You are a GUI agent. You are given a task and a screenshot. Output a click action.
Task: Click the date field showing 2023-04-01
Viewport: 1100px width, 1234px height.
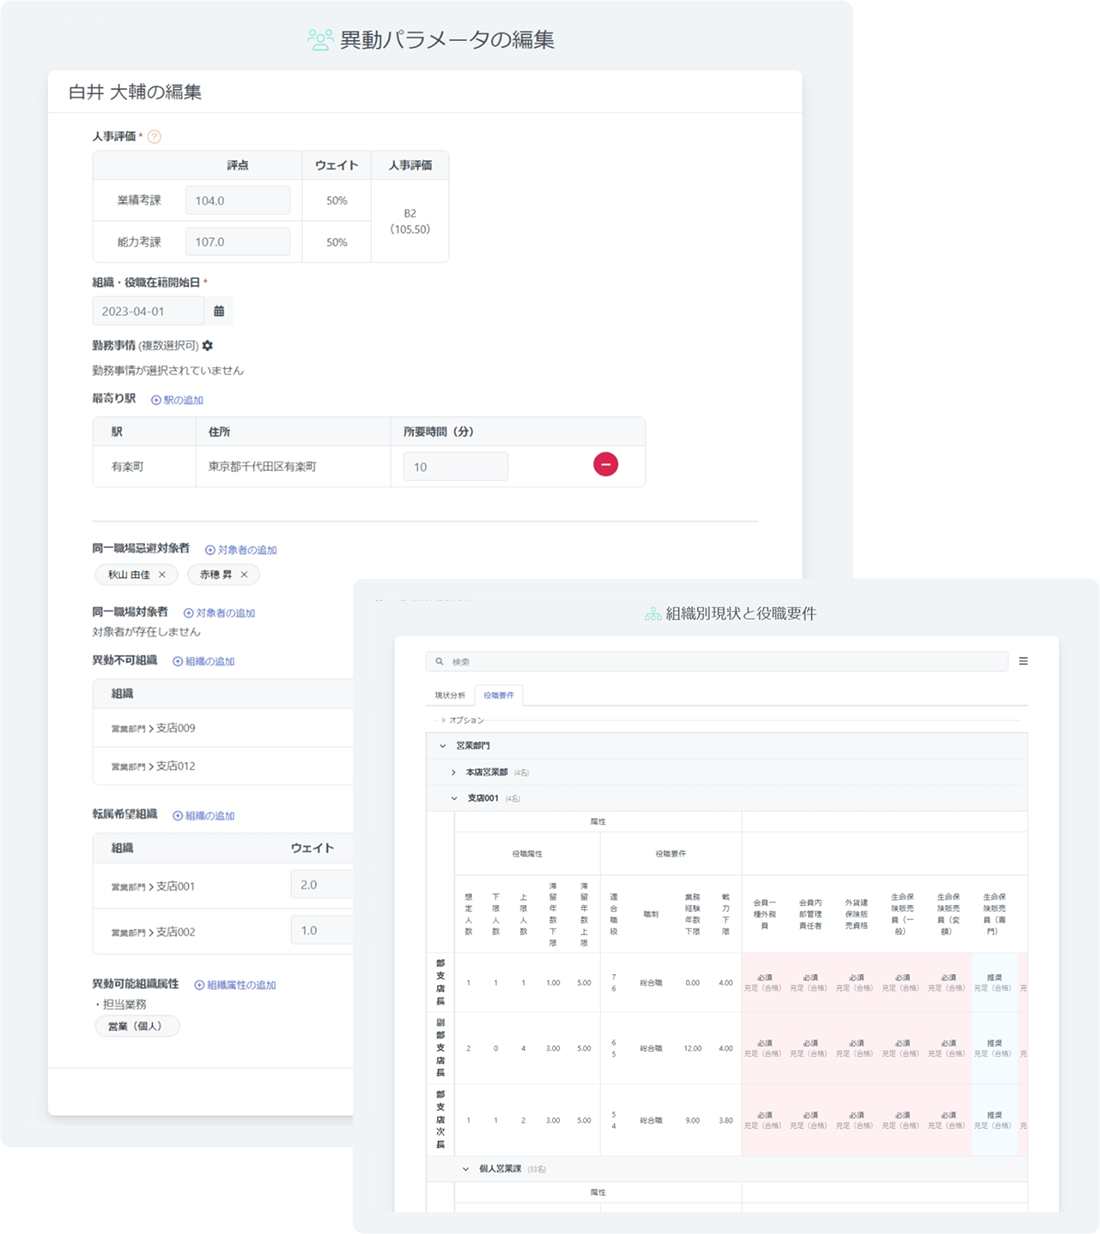148,311
